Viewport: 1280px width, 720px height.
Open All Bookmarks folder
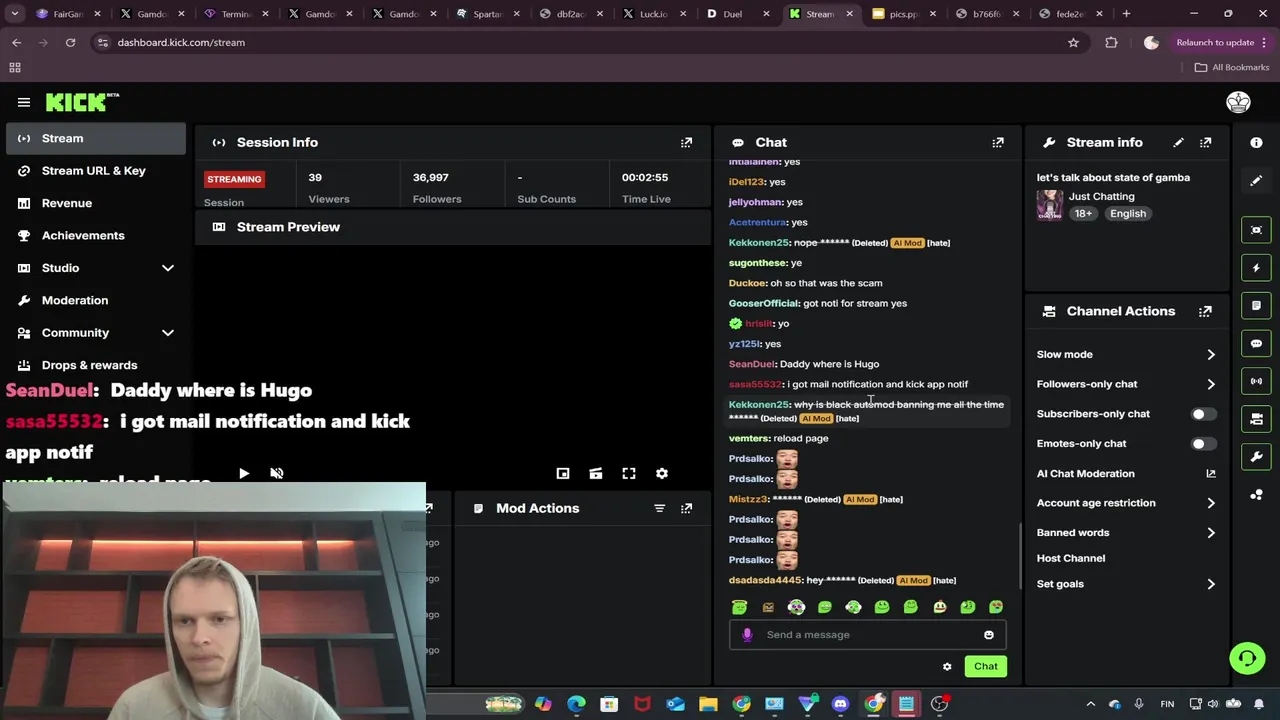pyautogui.click(x=1232, y=67)
